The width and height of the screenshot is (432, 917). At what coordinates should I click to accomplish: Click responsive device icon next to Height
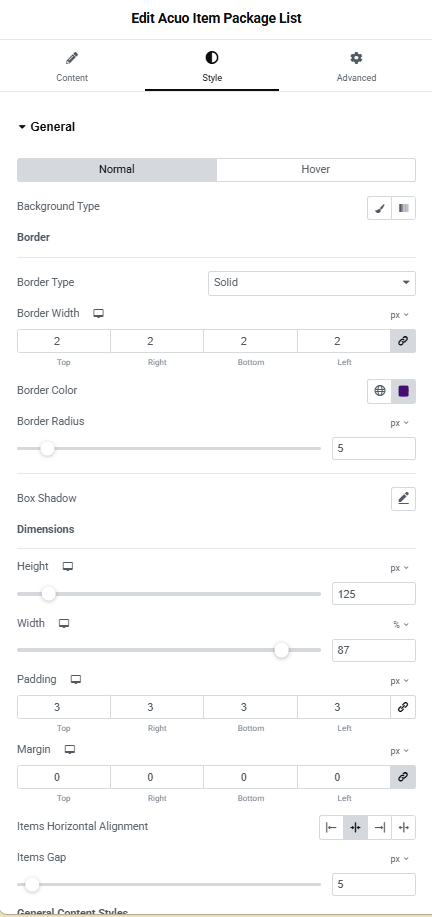pyautogui.click(x=68, y=567)
